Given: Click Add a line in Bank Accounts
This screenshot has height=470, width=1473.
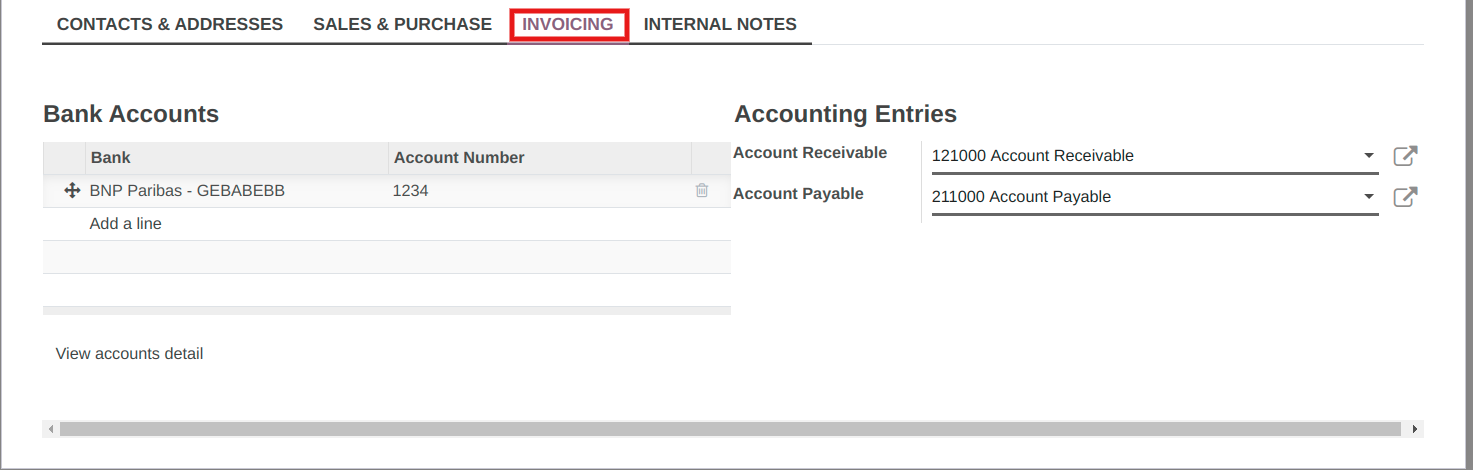Looking at the screenshot, I should [x=126, y=224].
